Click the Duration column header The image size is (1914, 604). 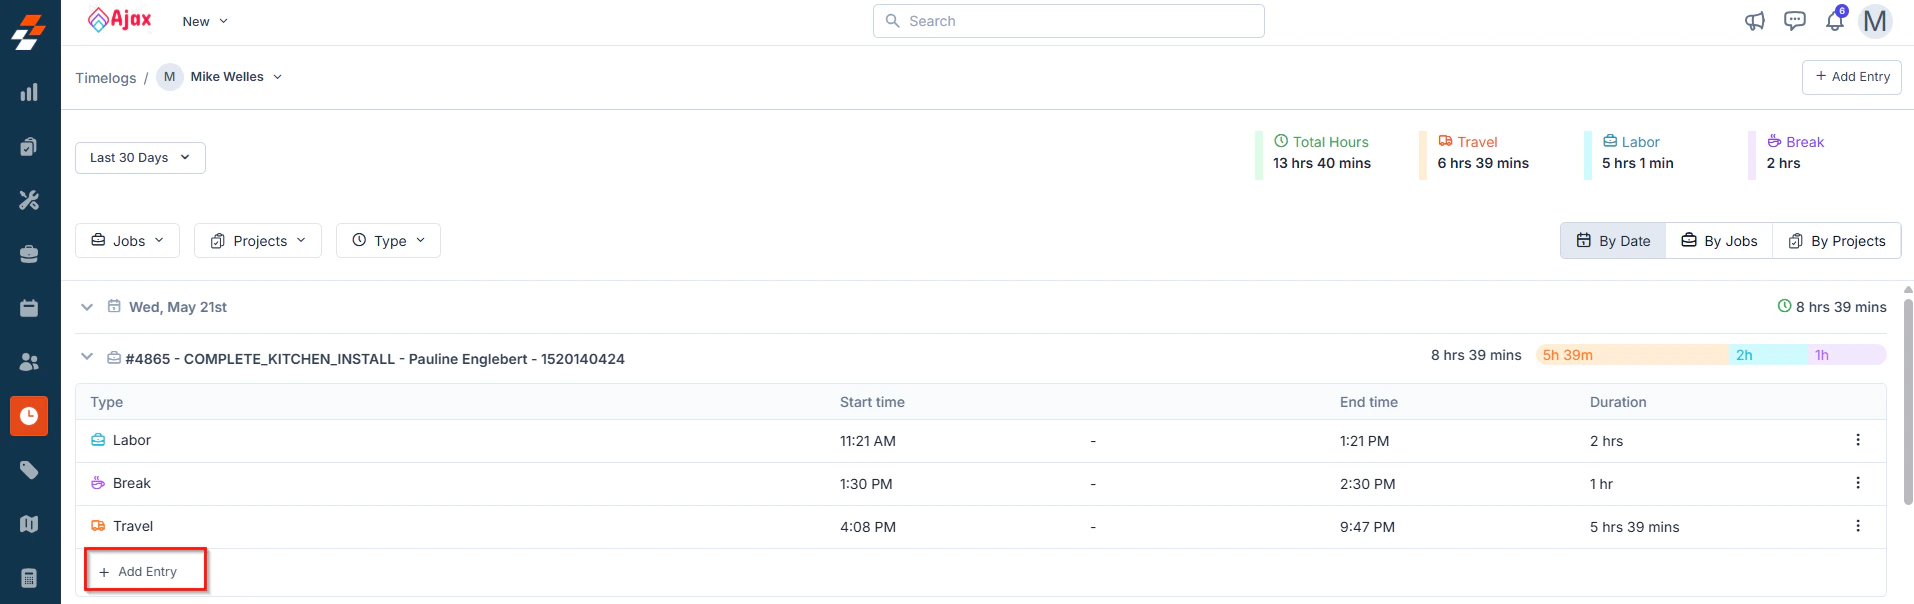click(x=1618, y=402)
